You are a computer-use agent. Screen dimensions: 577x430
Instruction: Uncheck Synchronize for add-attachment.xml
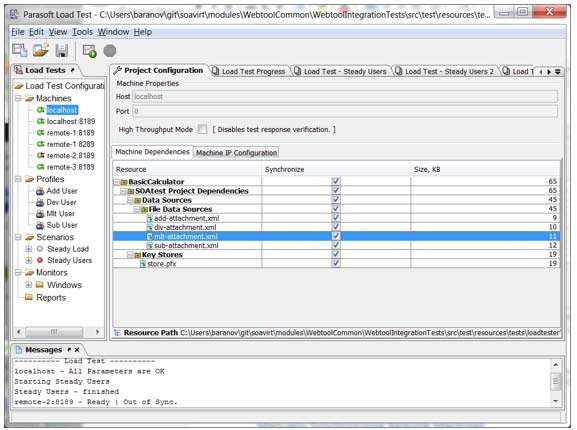(x=336, y=218)
